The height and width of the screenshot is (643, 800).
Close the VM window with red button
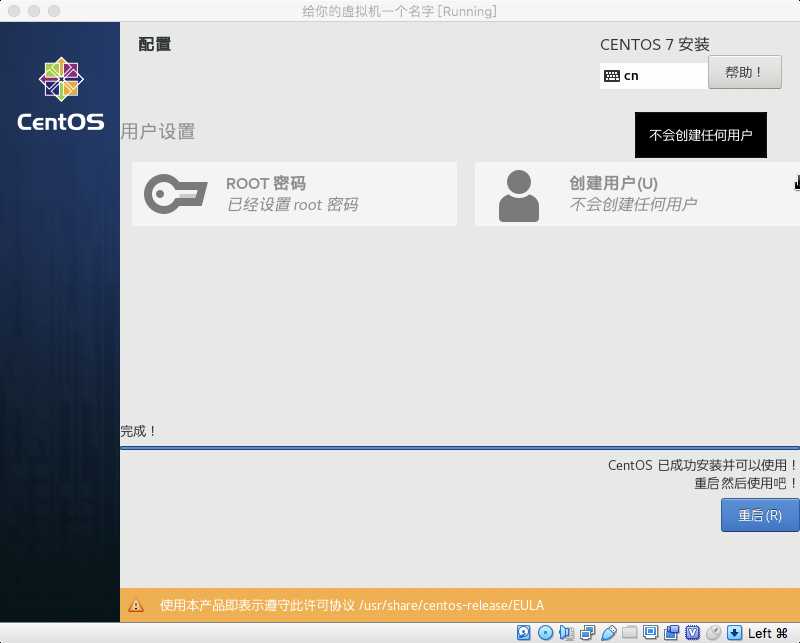click(x=14, y=11)
